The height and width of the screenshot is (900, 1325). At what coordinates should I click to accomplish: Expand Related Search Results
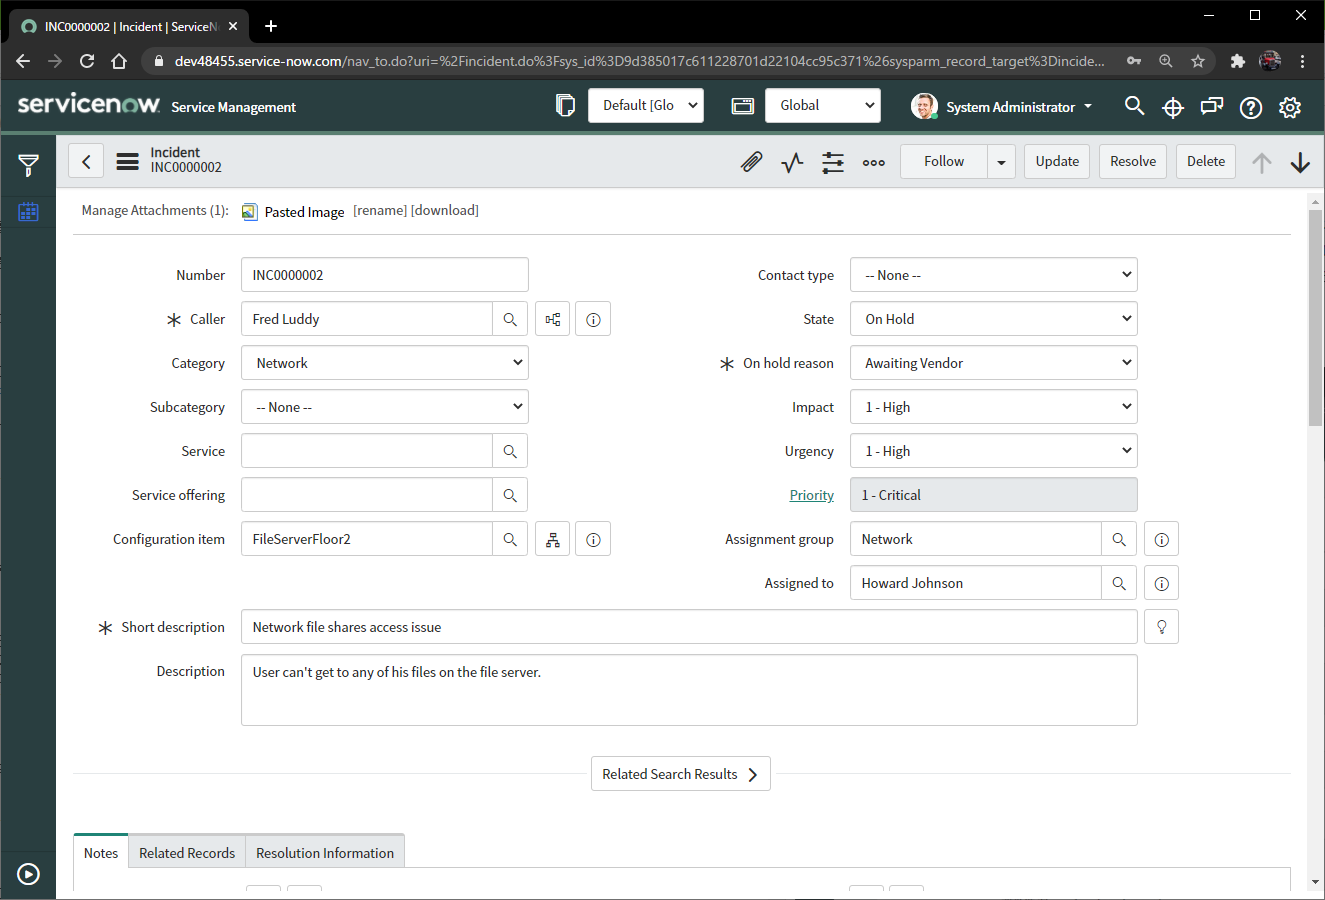pyautogui.click(x=681, y=773)
